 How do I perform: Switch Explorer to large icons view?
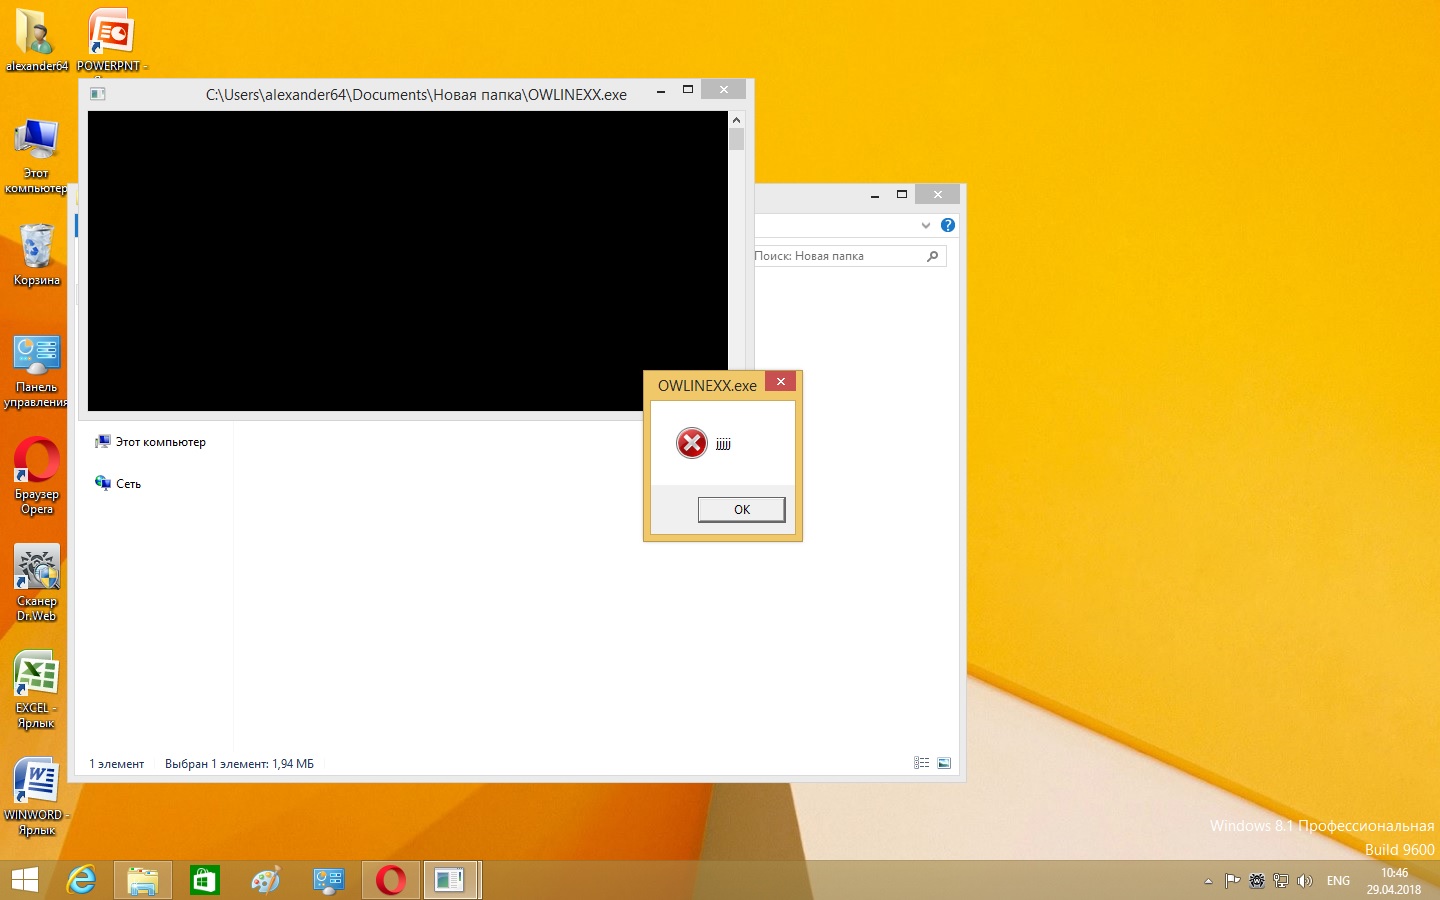(944, 763)
